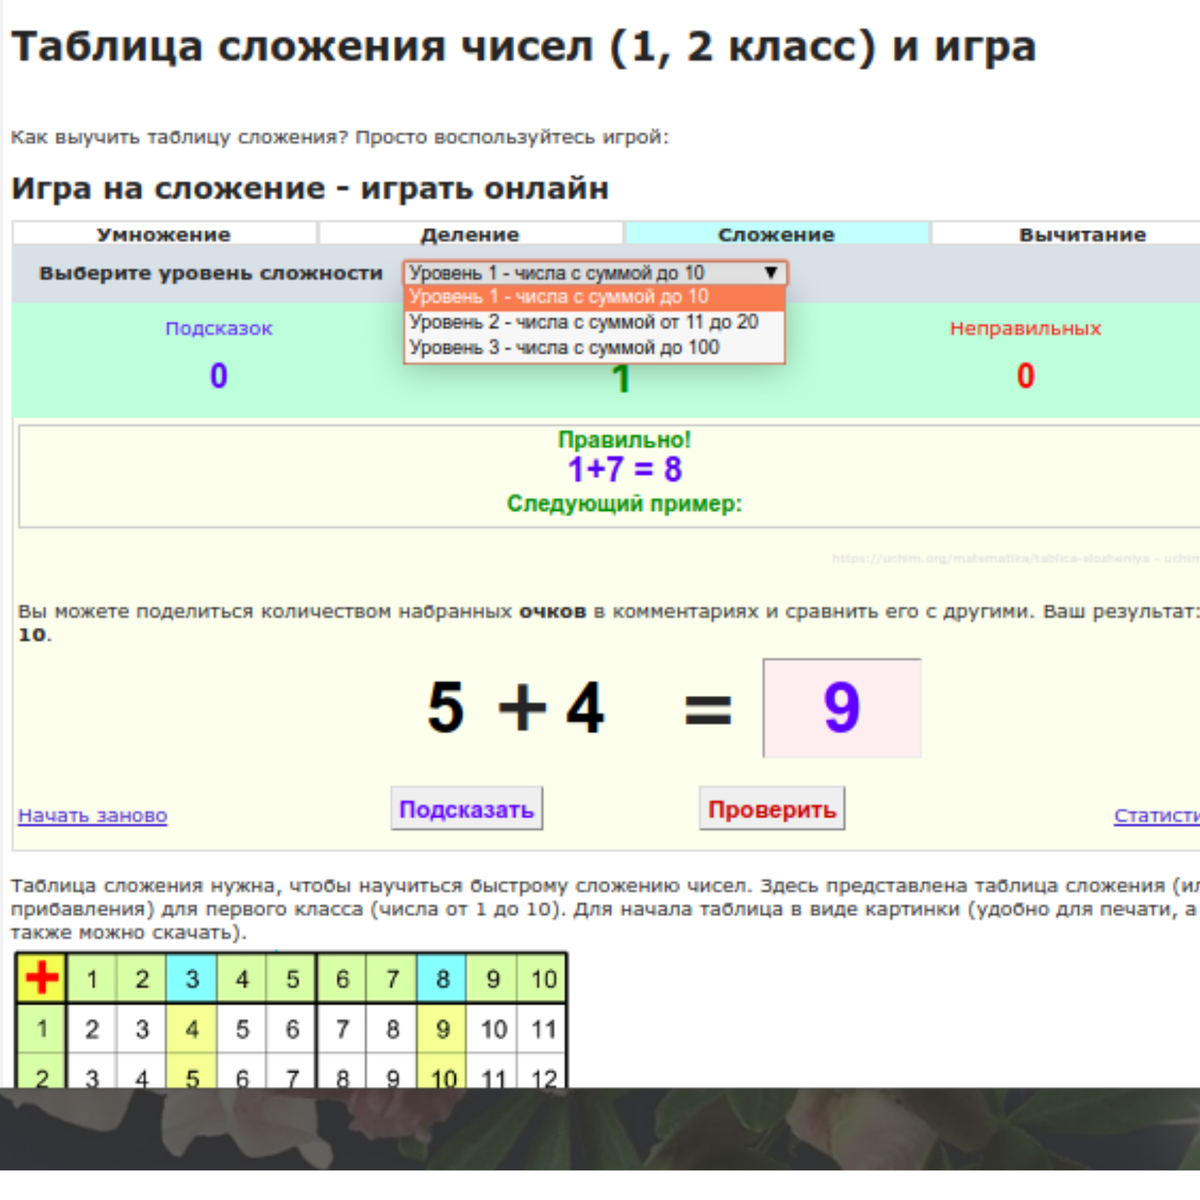Choose Уровень 2 - числа с суммой от 11 до 20
Viewport: 1200px width, 1200px height.
(582, 322)
